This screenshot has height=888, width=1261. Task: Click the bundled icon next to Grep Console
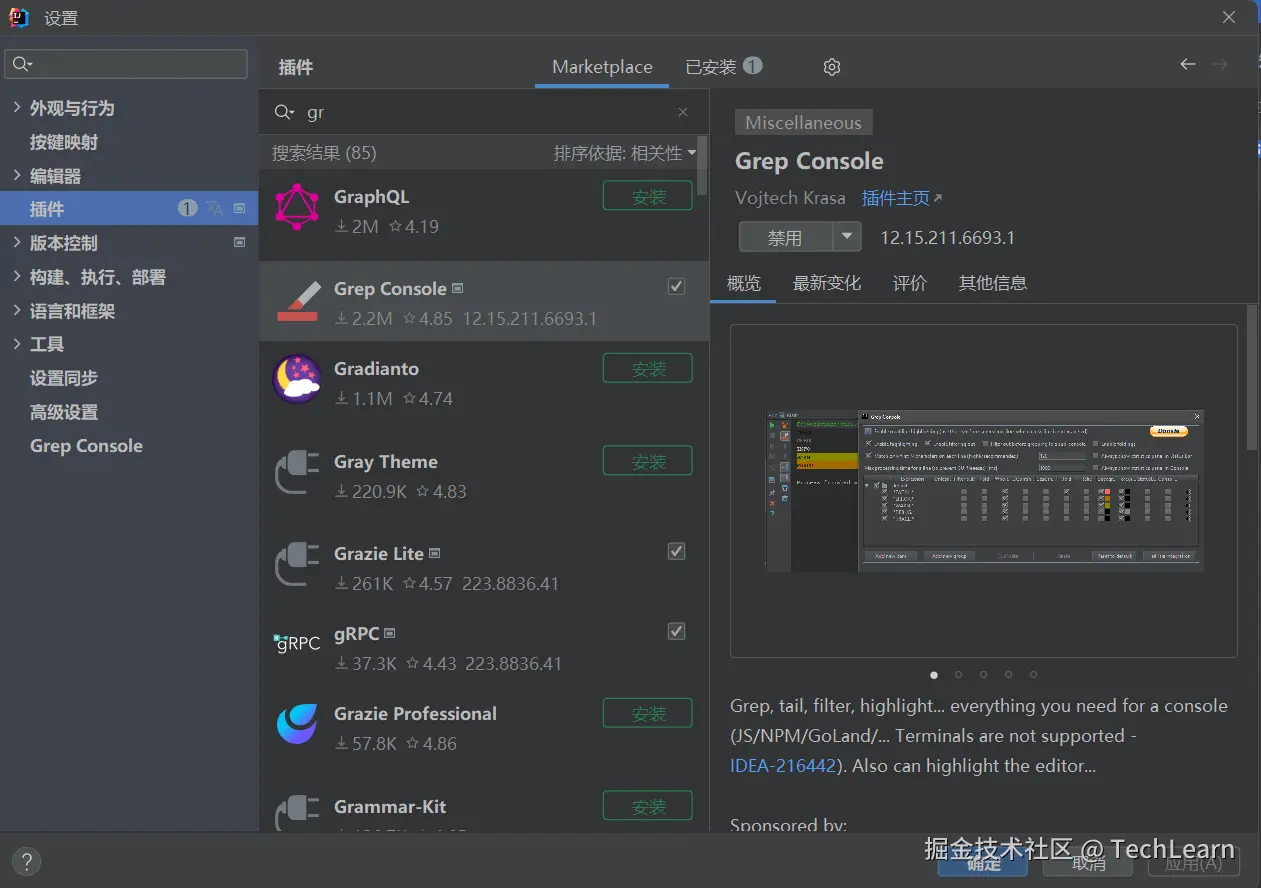[x=458, y=288]
